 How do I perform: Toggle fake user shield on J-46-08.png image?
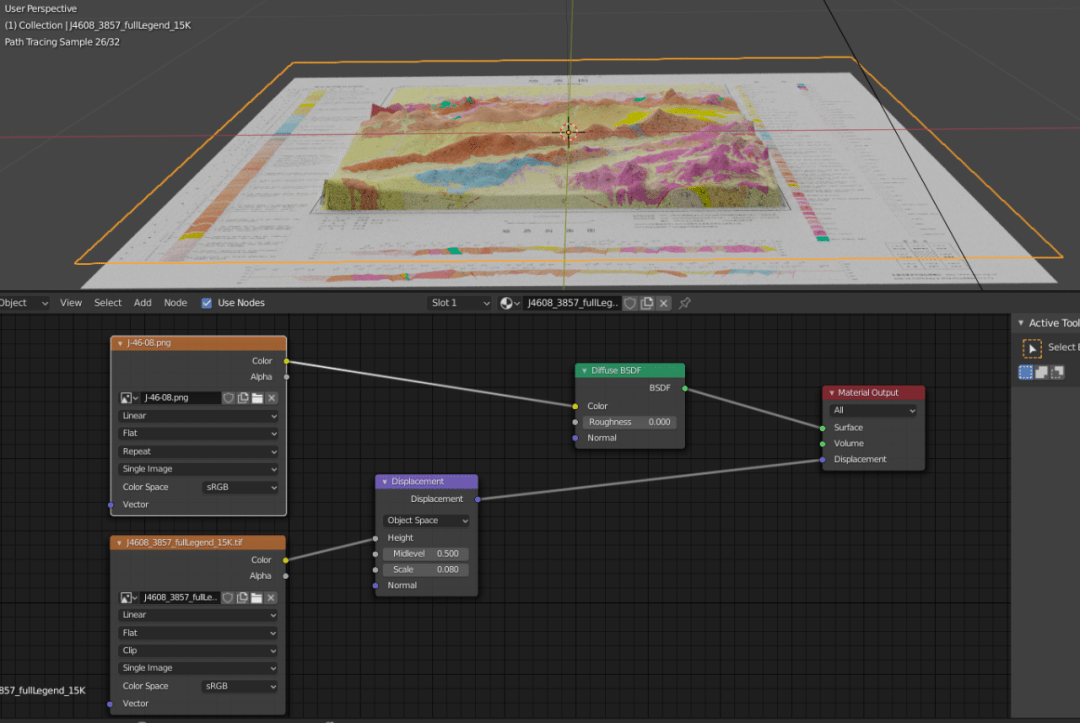coord(228,398)
